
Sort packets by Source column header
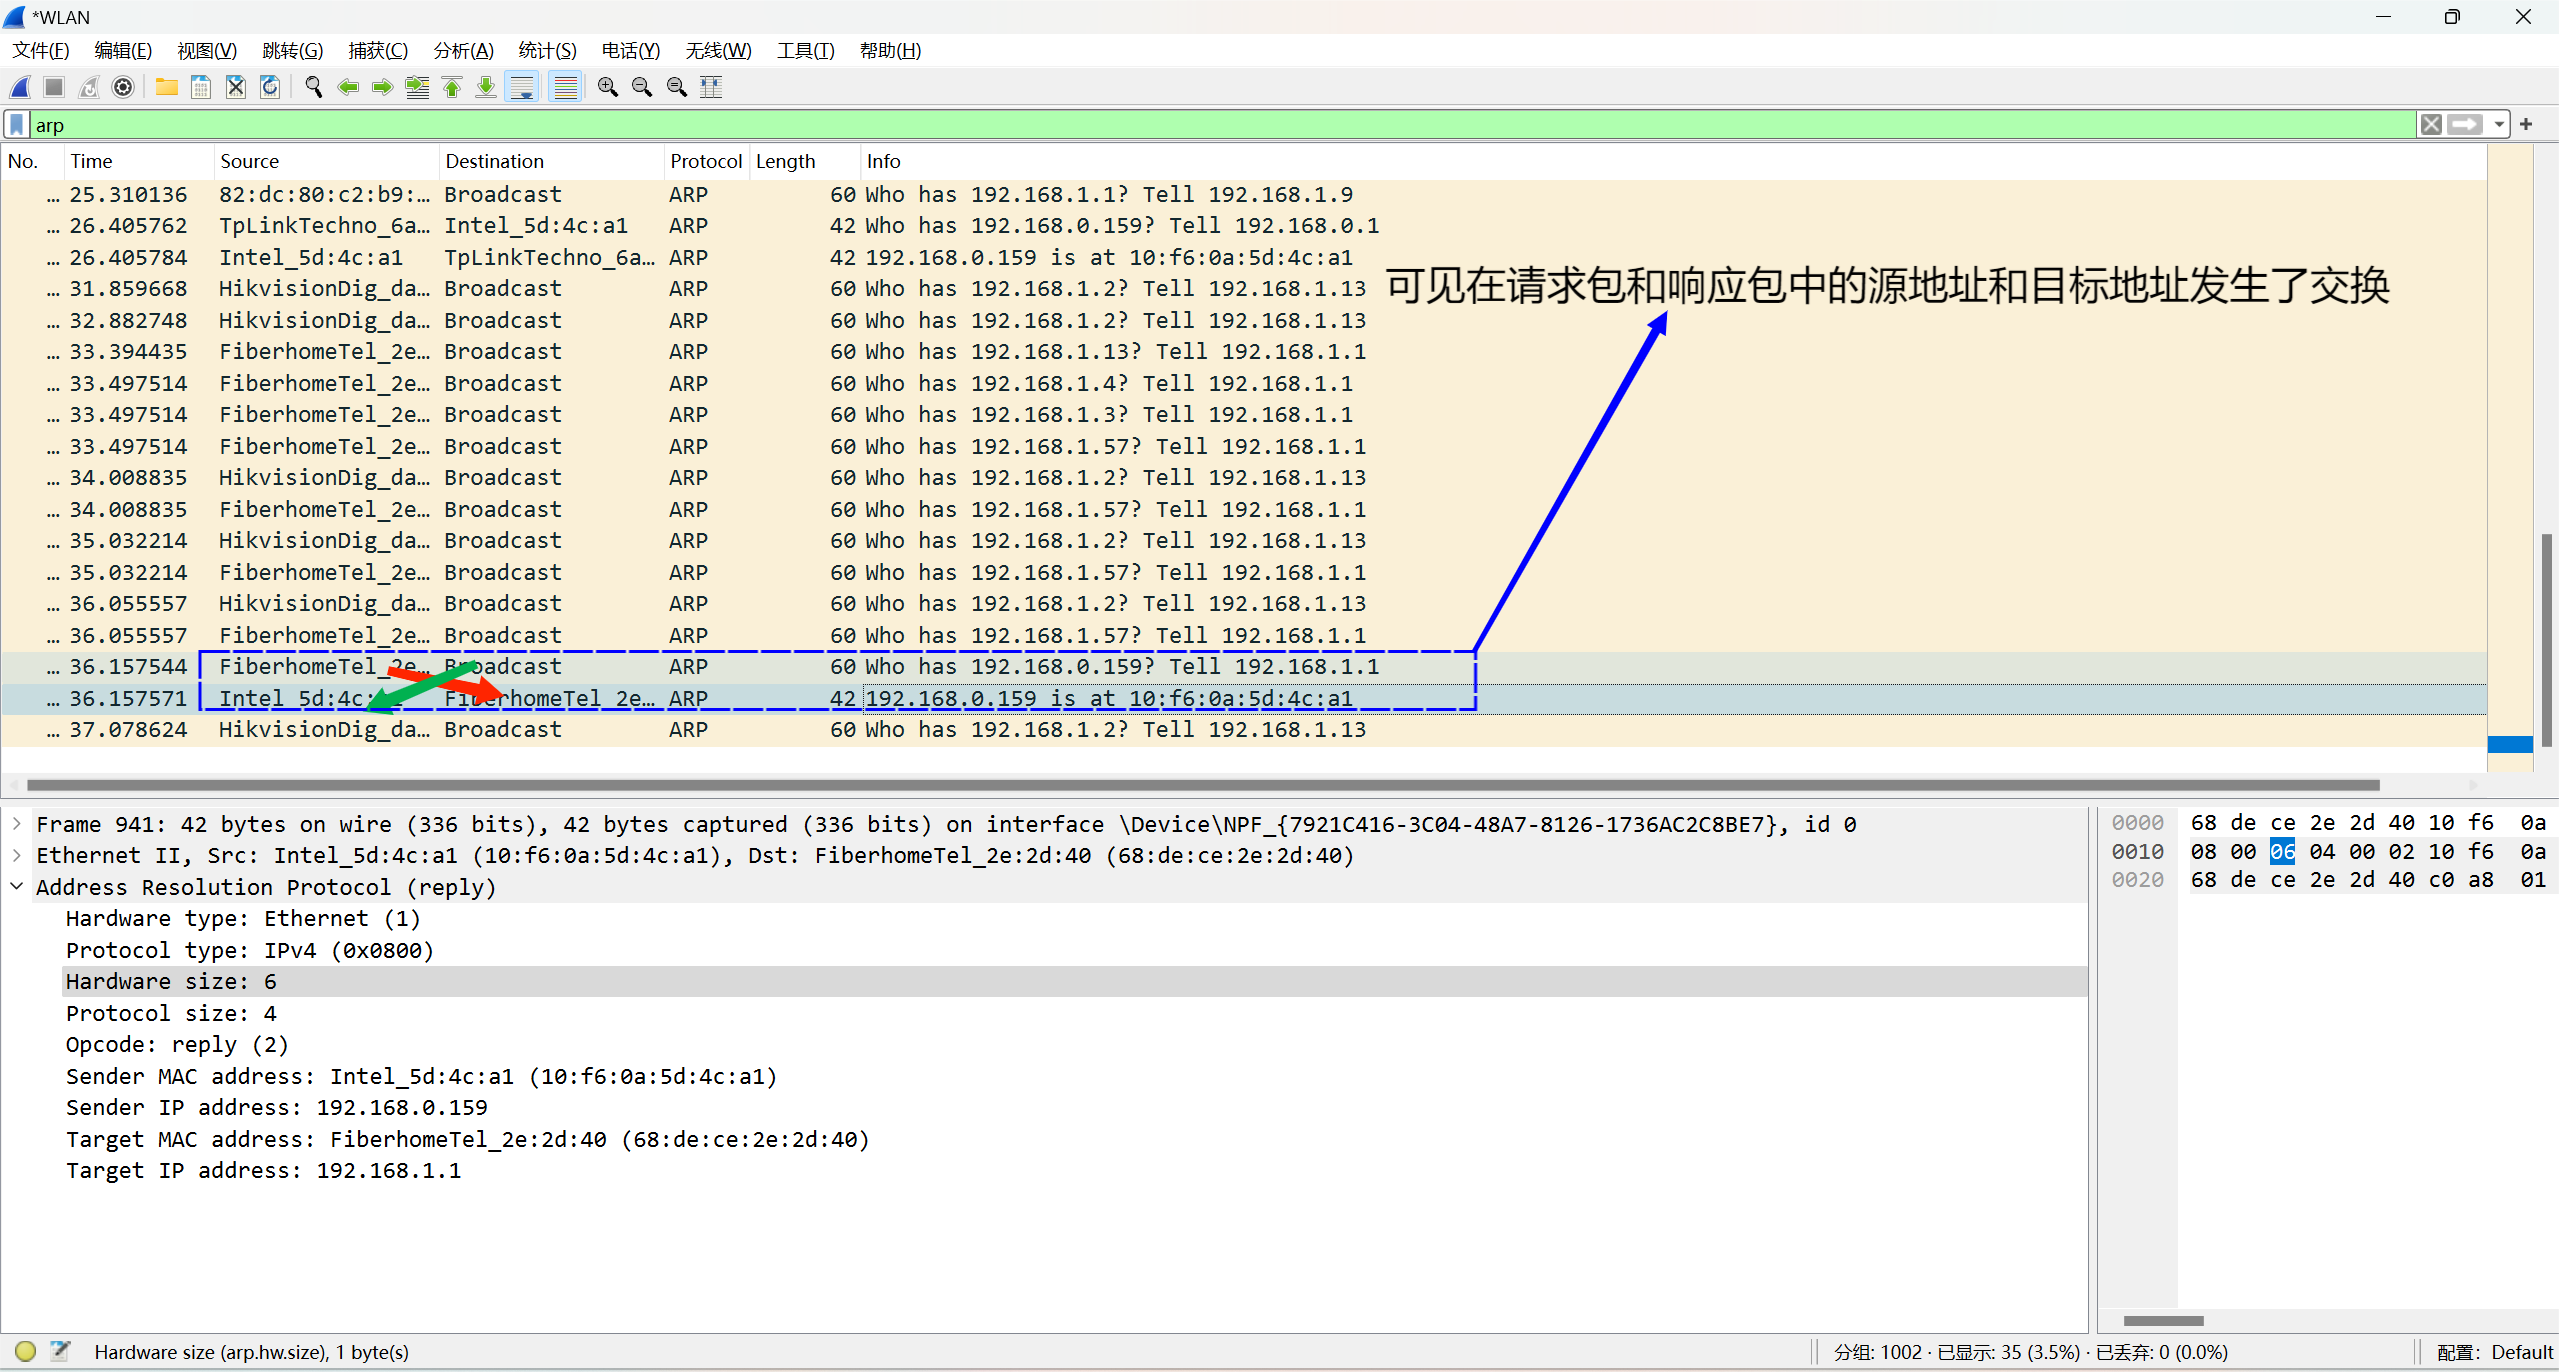[326, 161]
